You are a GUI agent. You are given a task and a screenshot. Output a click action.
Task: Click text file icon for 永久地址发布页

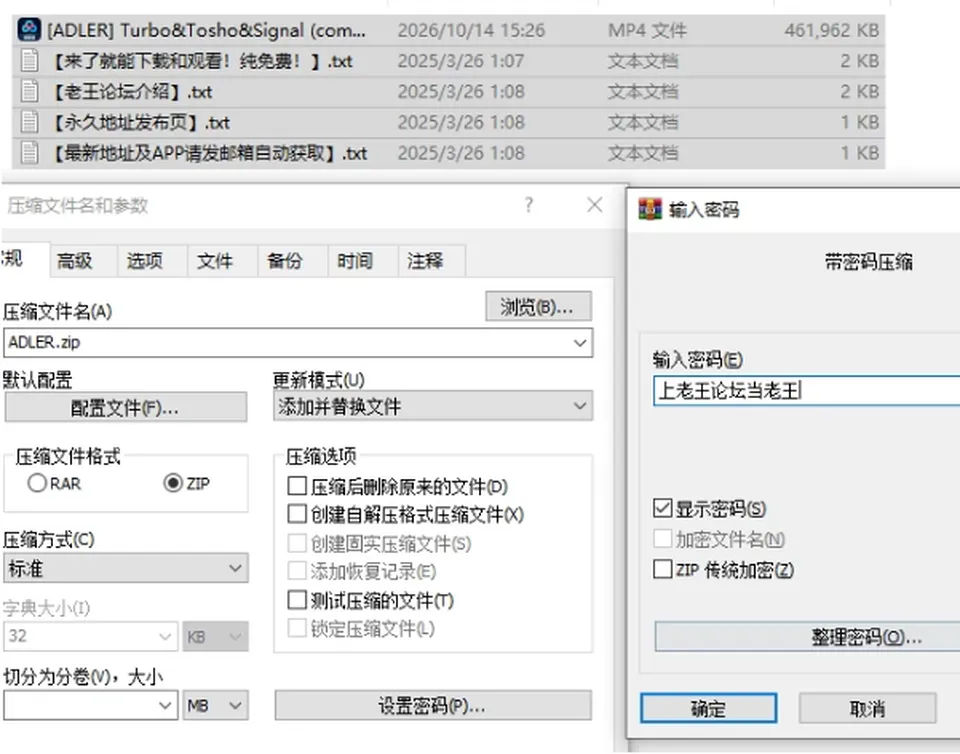click(29, 122)
